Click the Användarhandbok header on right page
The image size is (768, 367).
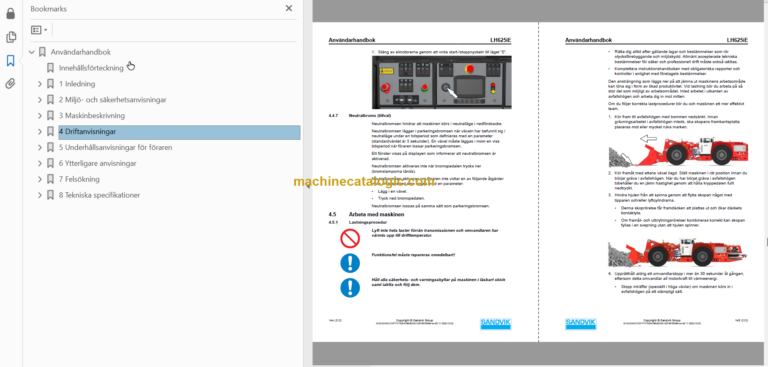click(x=588, y=40)
